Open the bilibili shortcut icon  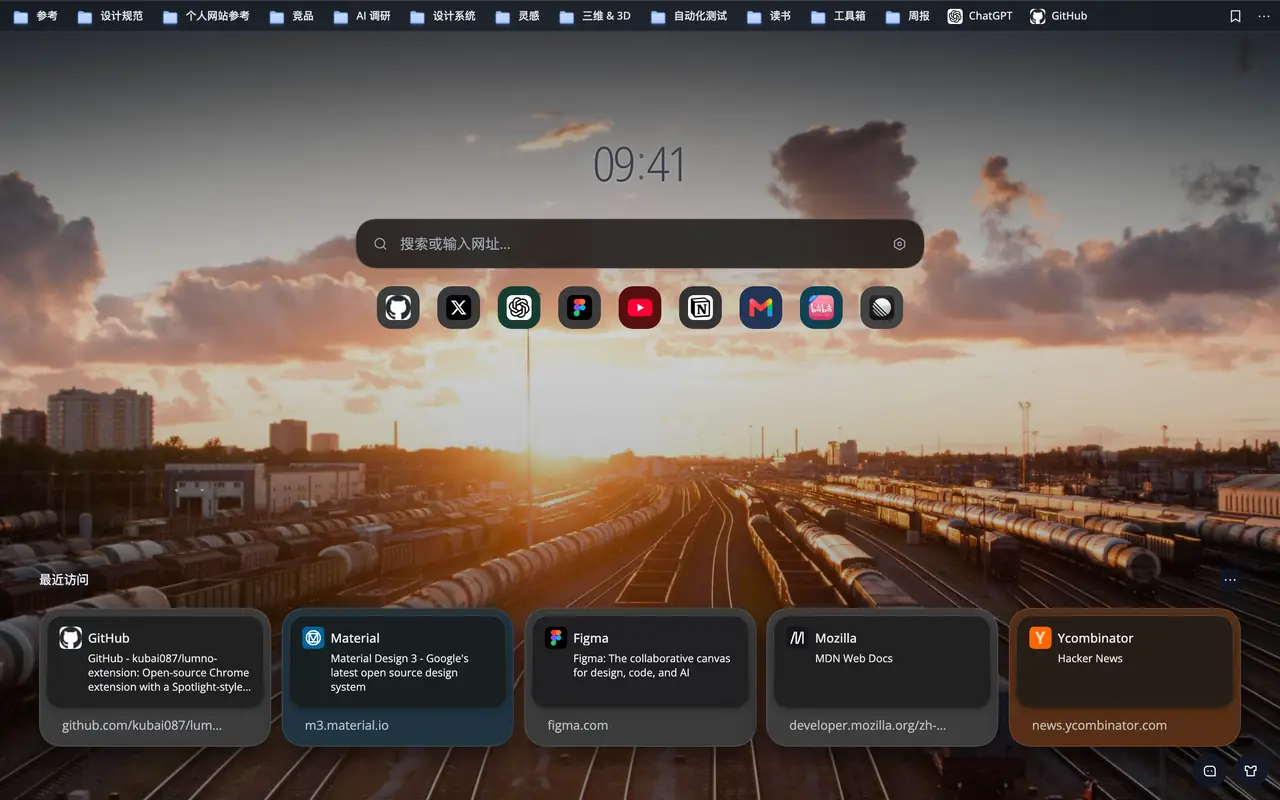tap(821, 308)
